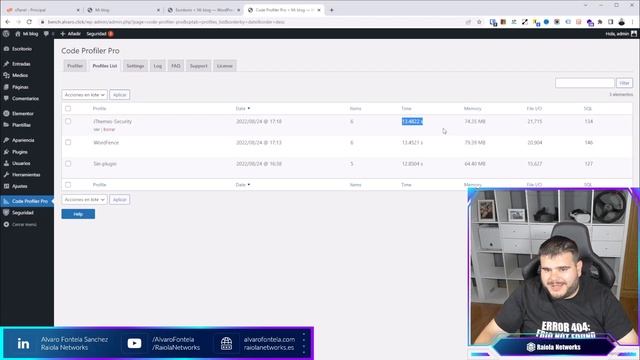Click the Cerrar menú collapse icon

(x=6, y=224)
